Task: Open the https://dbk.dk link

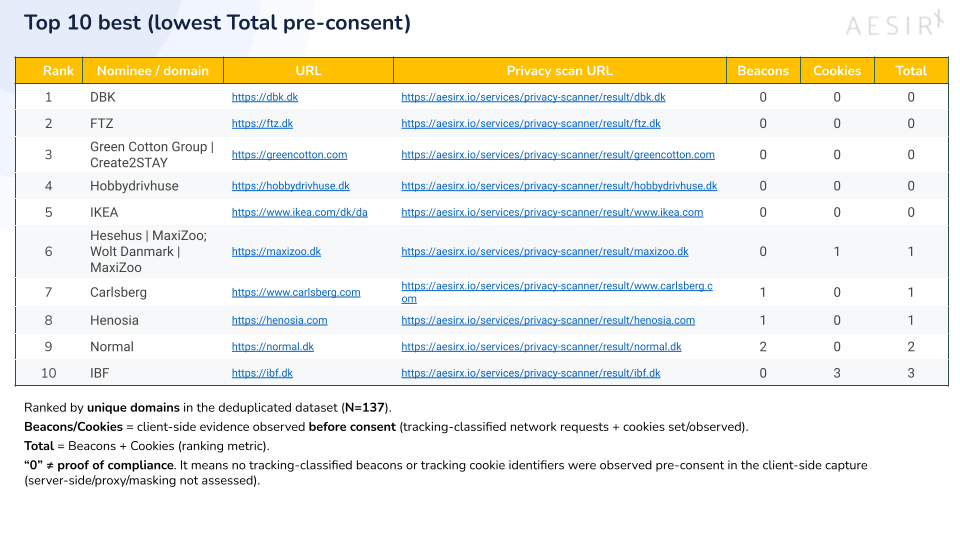Action: click(x=264, y=97)
